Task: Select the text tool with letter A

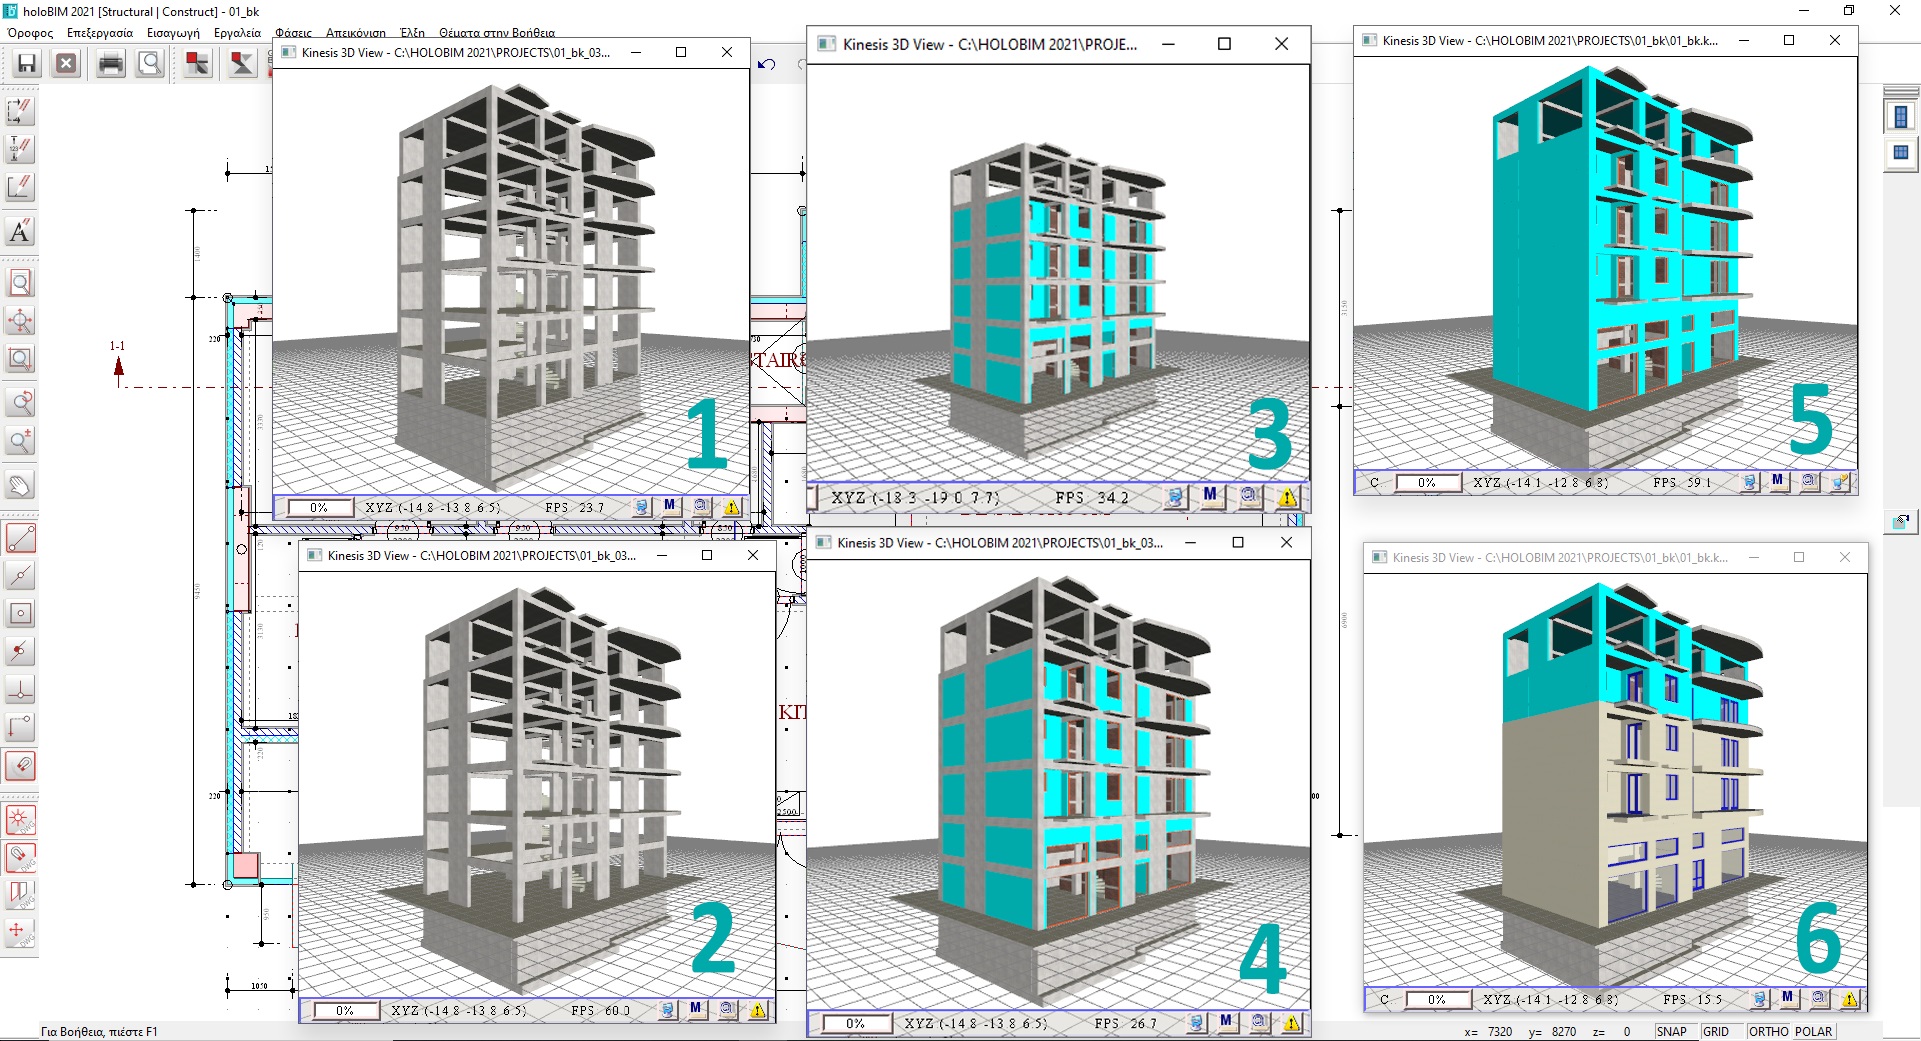Action: tap(20, 231)
